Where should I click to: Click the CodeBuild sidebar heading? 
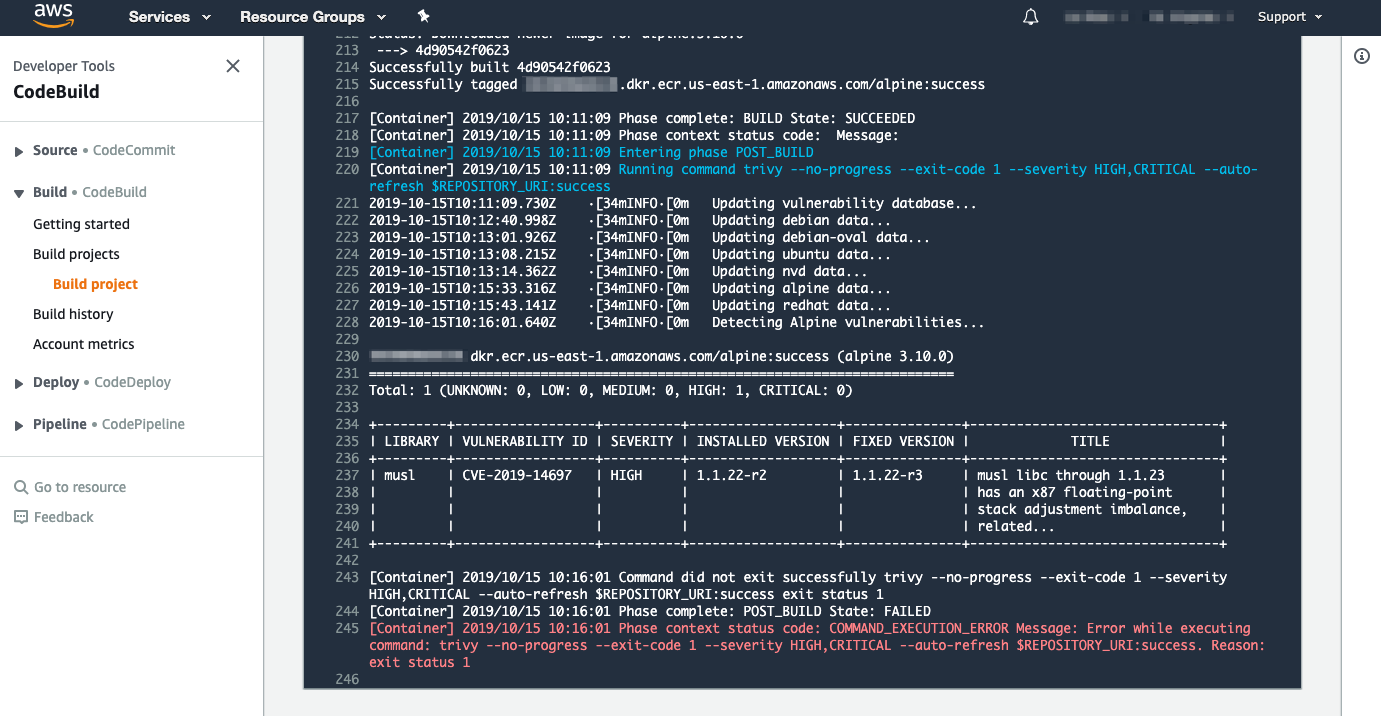(x=56, y=92)
